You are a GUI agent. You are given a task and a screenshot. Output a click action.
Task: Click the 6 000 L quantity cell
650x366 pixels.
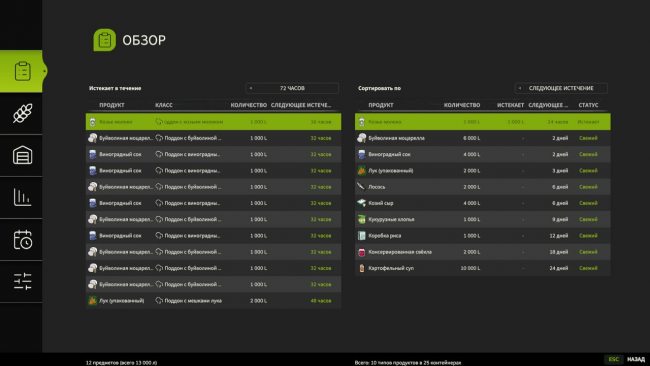pos(472,138)
